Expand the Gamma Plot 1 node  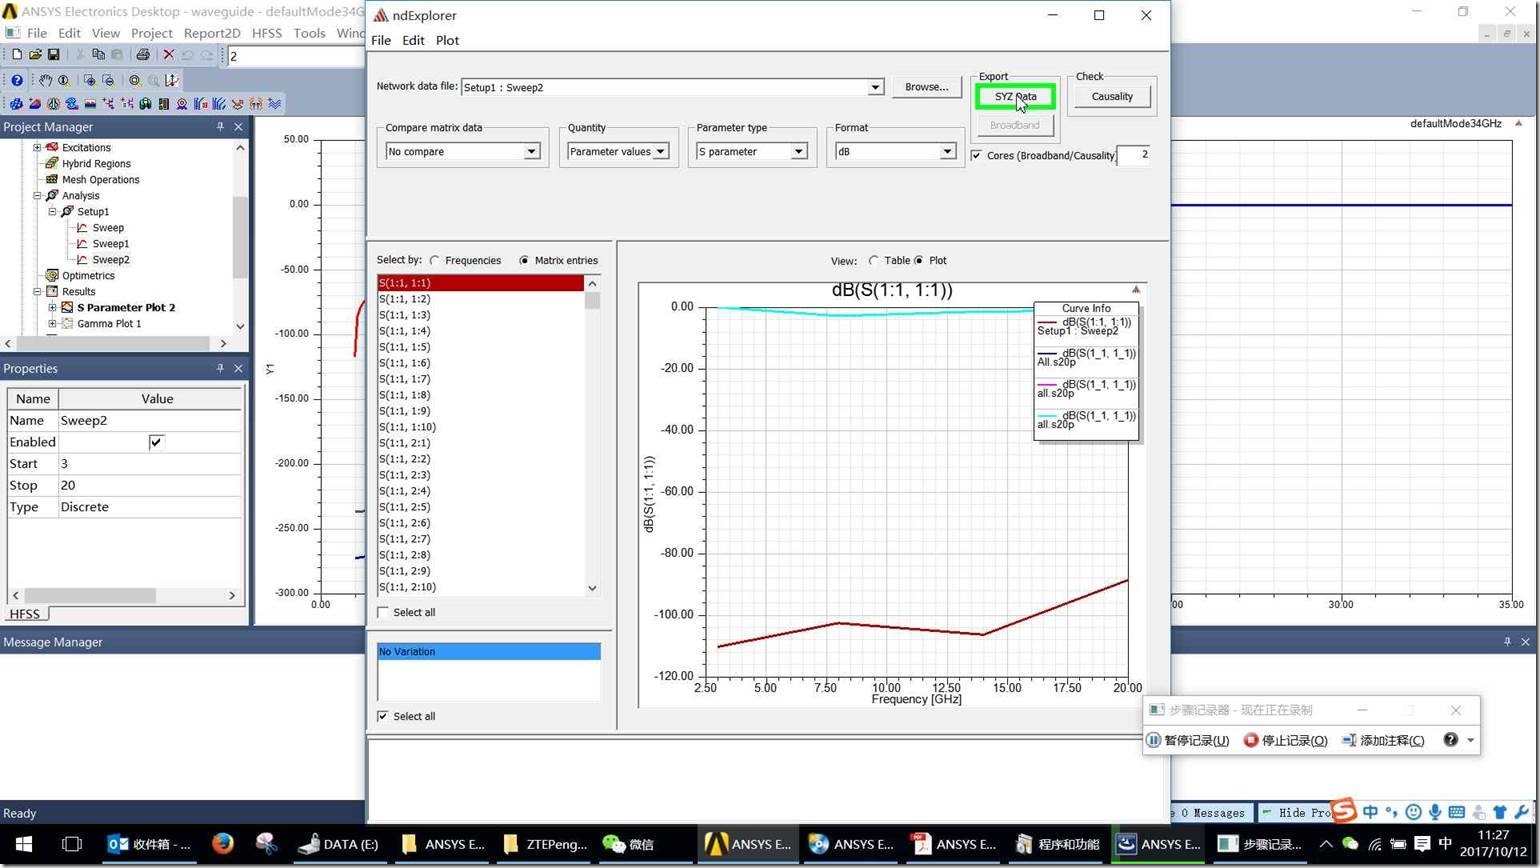53,323
